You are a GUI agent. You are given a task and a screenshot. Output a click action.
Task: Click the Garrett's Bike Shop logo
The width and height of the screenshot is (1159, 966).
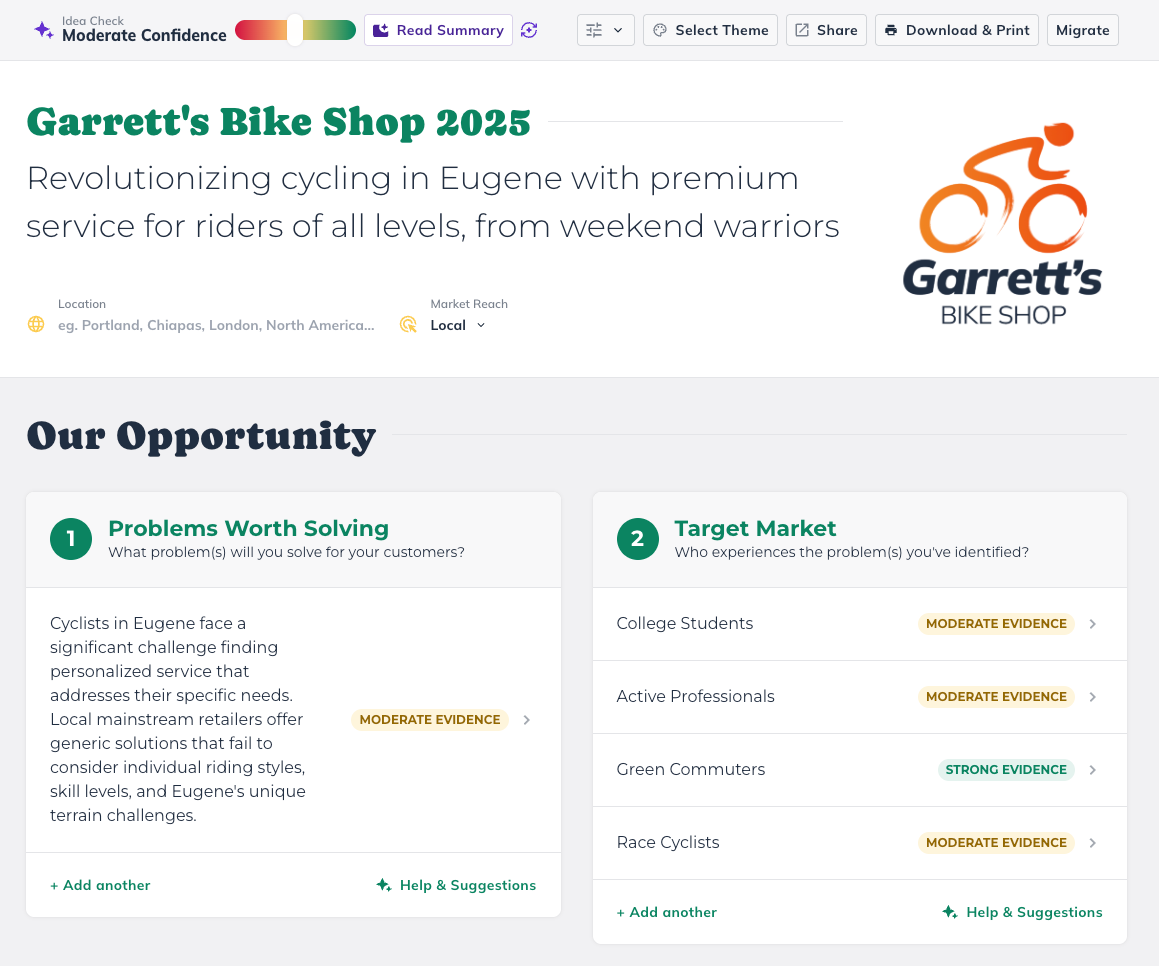tap(1002, 225)
